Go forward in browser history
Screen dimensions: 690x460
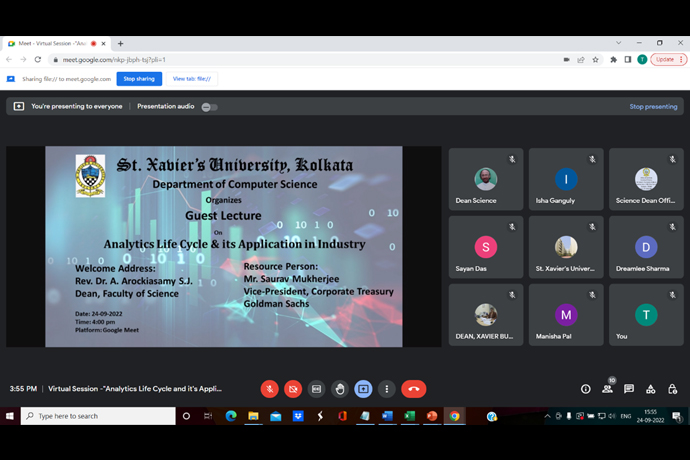point(23,59)
